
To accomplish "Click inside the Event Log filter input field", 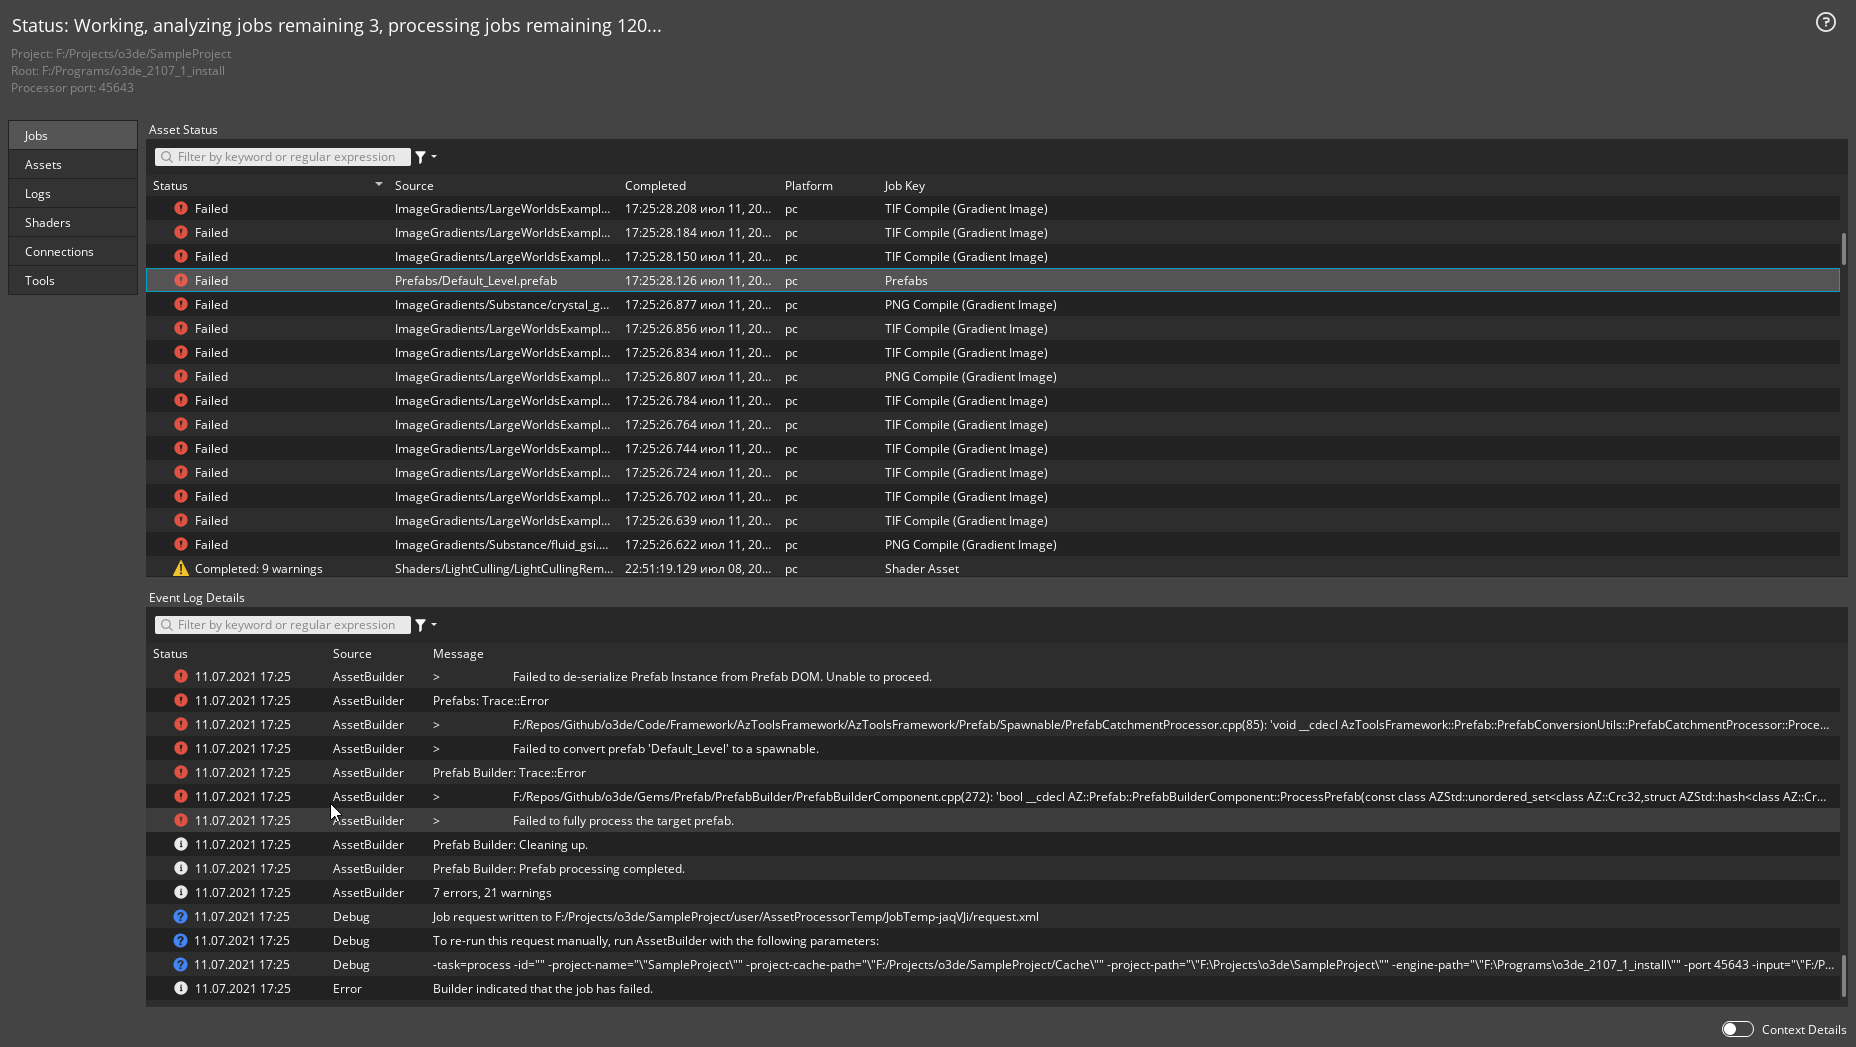I will [290, 624].
